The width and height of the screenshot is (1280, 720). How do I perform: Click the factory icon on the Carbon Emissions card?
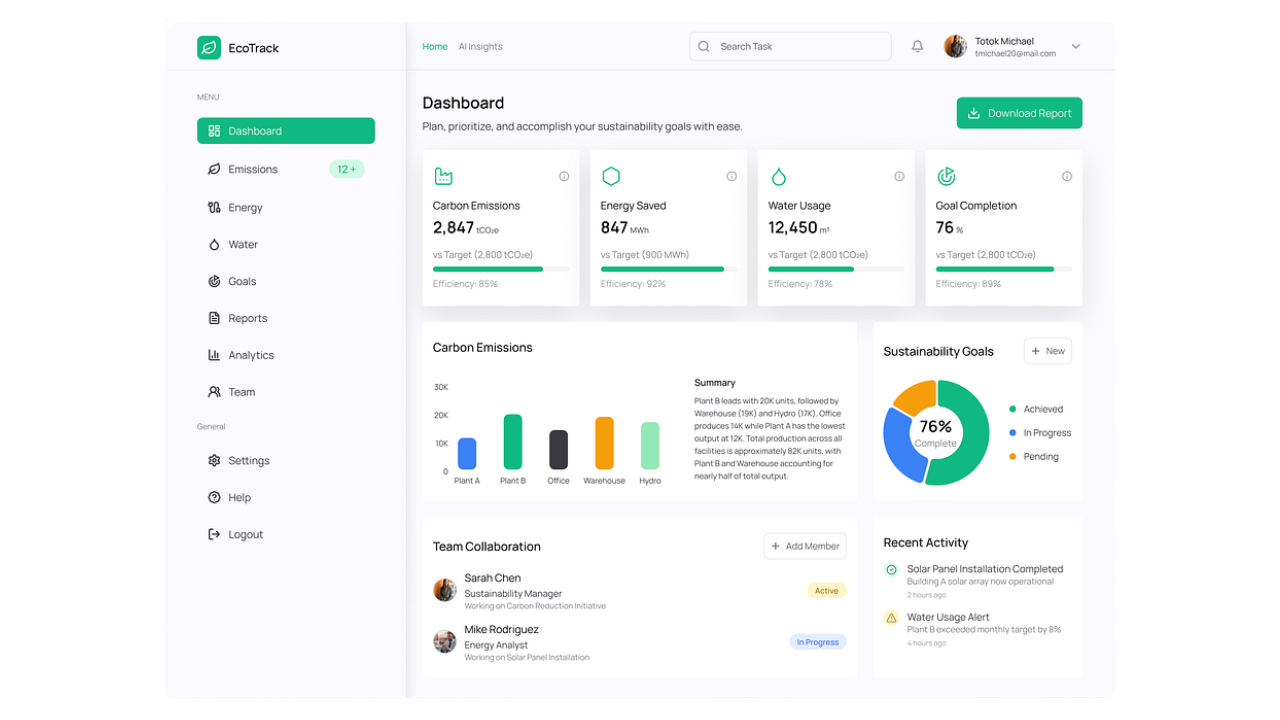(443, 176)
